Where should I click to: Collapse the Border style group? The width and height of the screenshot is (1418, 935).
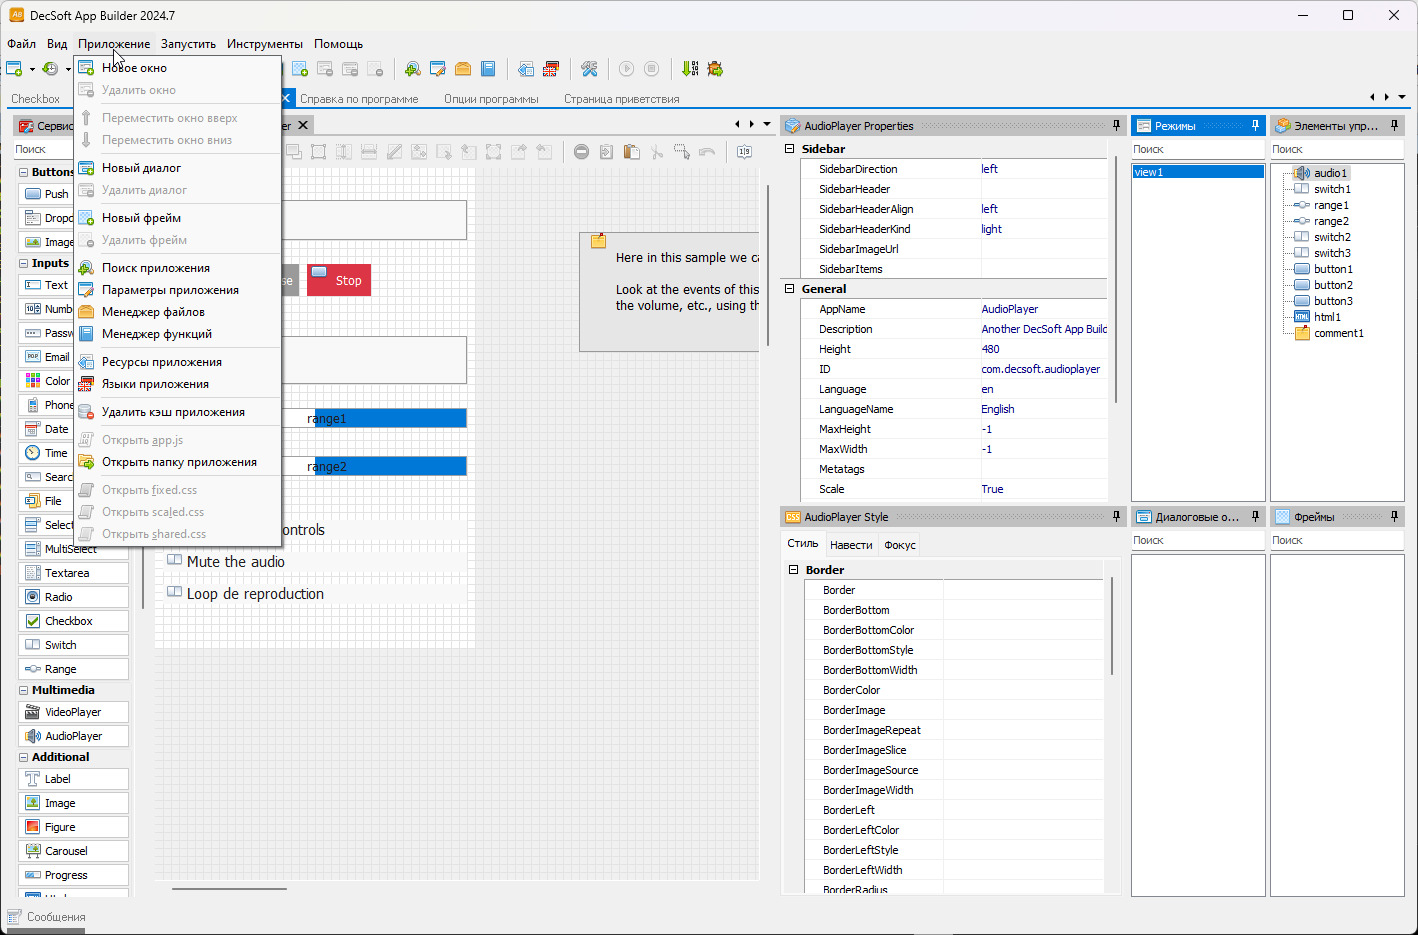(x=794, y=570)
